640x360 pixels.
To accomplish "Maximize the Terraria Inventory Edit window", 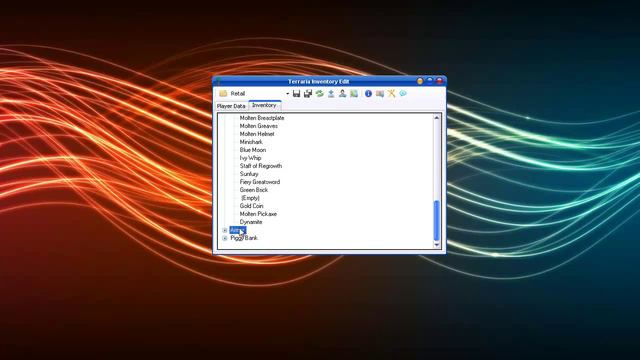I will click(430, 81).
